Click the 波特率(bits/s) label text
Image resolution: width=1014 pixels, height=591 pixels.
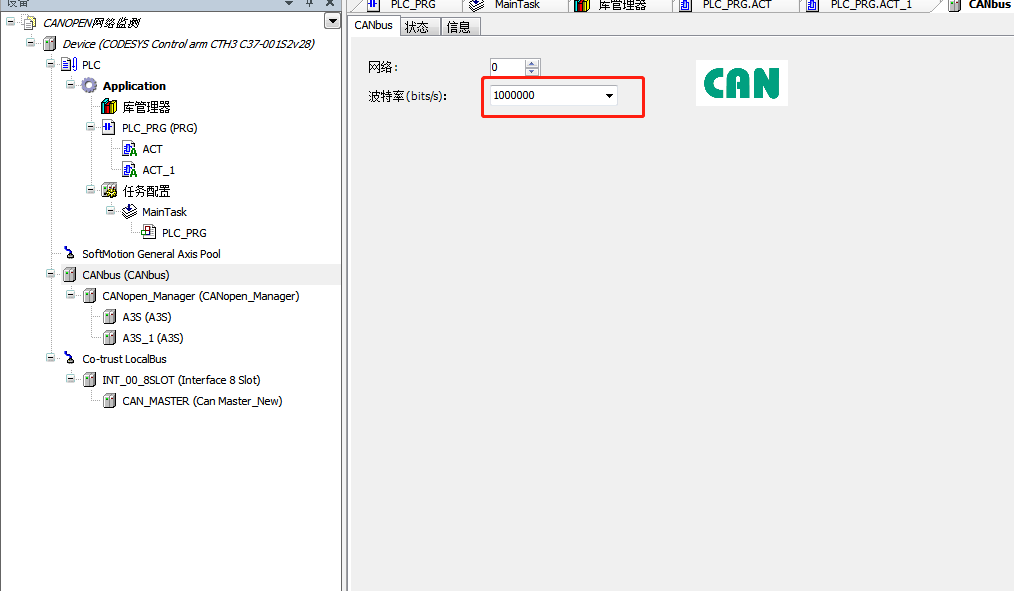tap(407, 96)
